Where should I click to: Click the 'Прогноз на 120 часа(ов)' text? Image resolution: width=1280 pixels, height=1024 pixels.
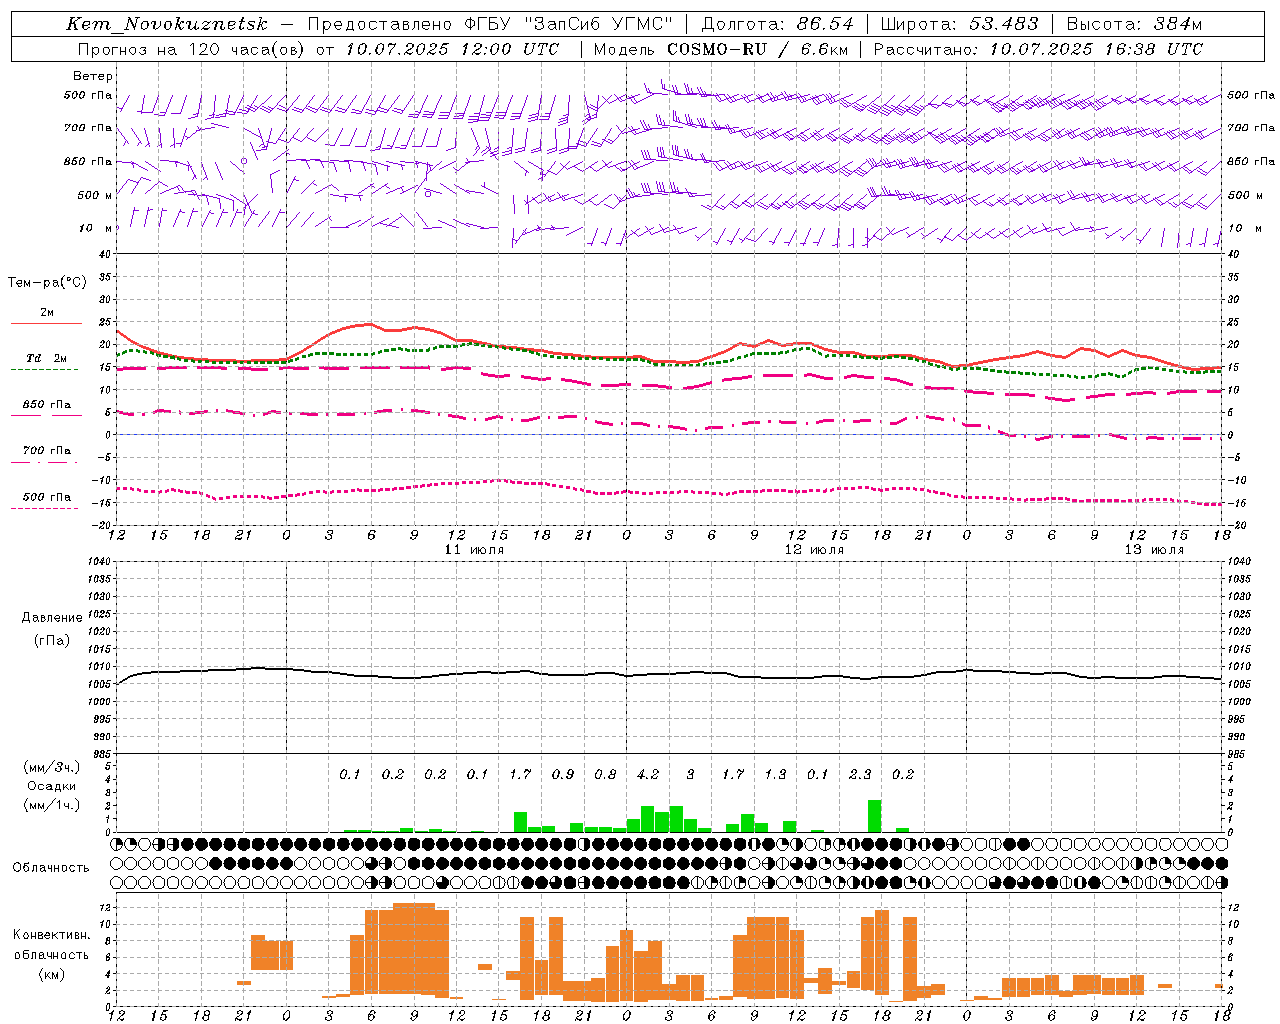(x=191, y=49)
